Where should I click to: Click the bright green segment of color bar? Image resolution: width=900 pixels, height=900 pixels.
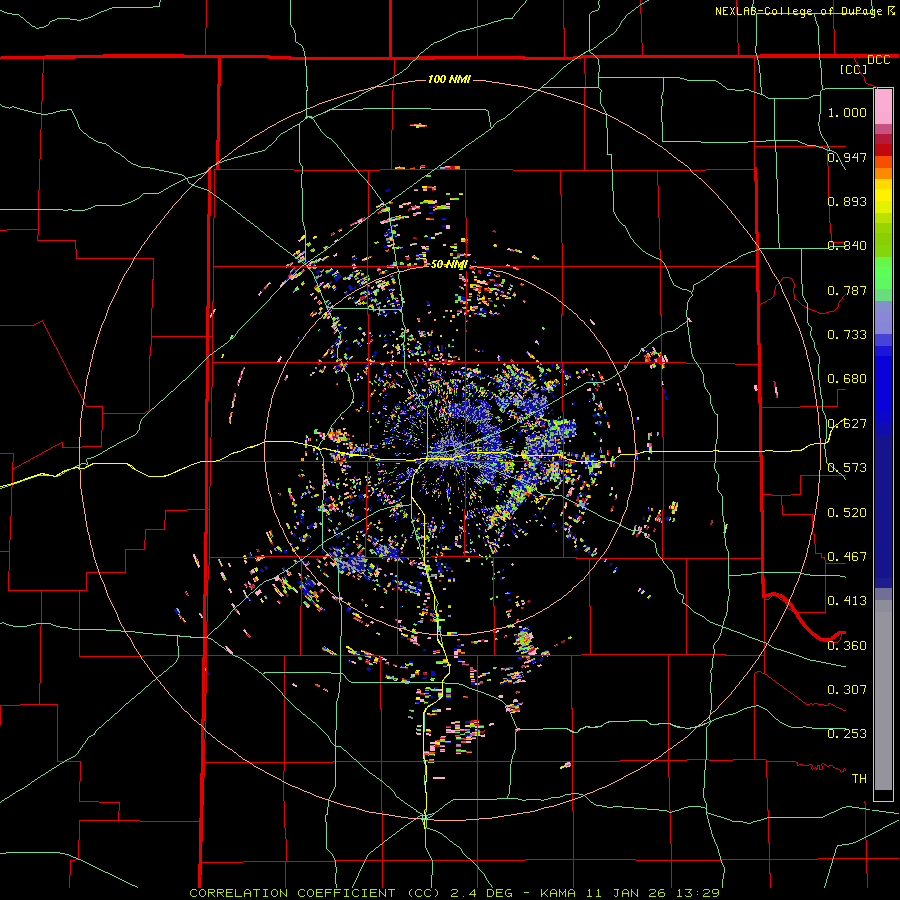[x=883, y=273]
